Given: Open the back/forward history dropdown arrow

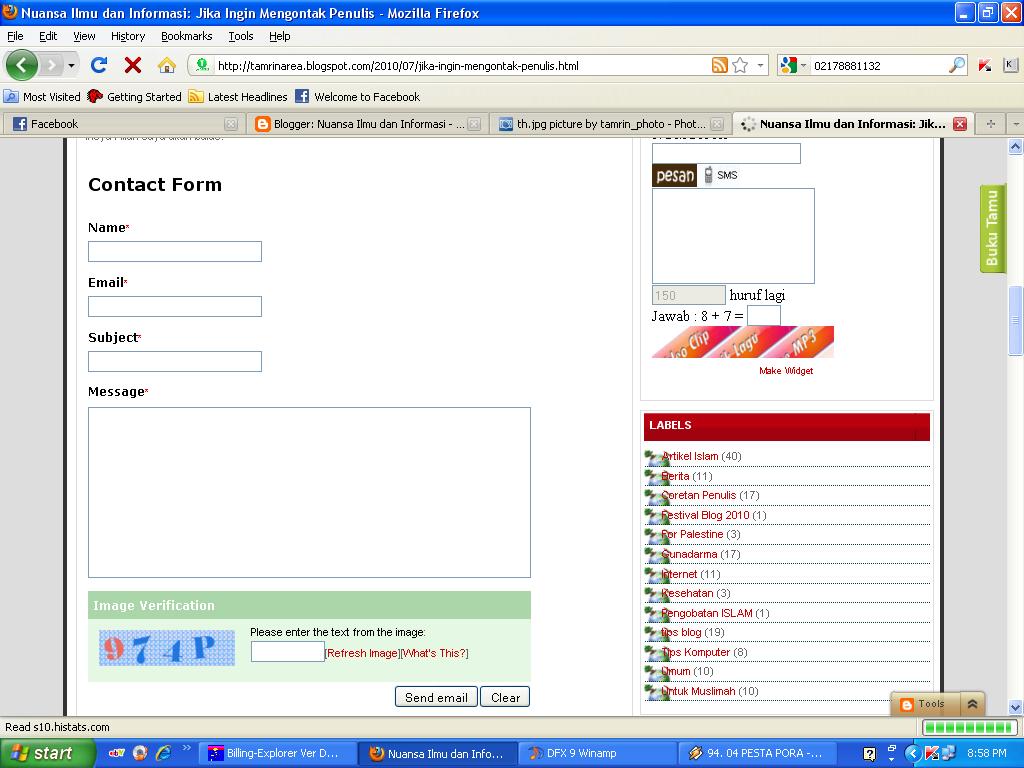Looking at the screenshot, I should pyautogui.click(x=71, y=65).
